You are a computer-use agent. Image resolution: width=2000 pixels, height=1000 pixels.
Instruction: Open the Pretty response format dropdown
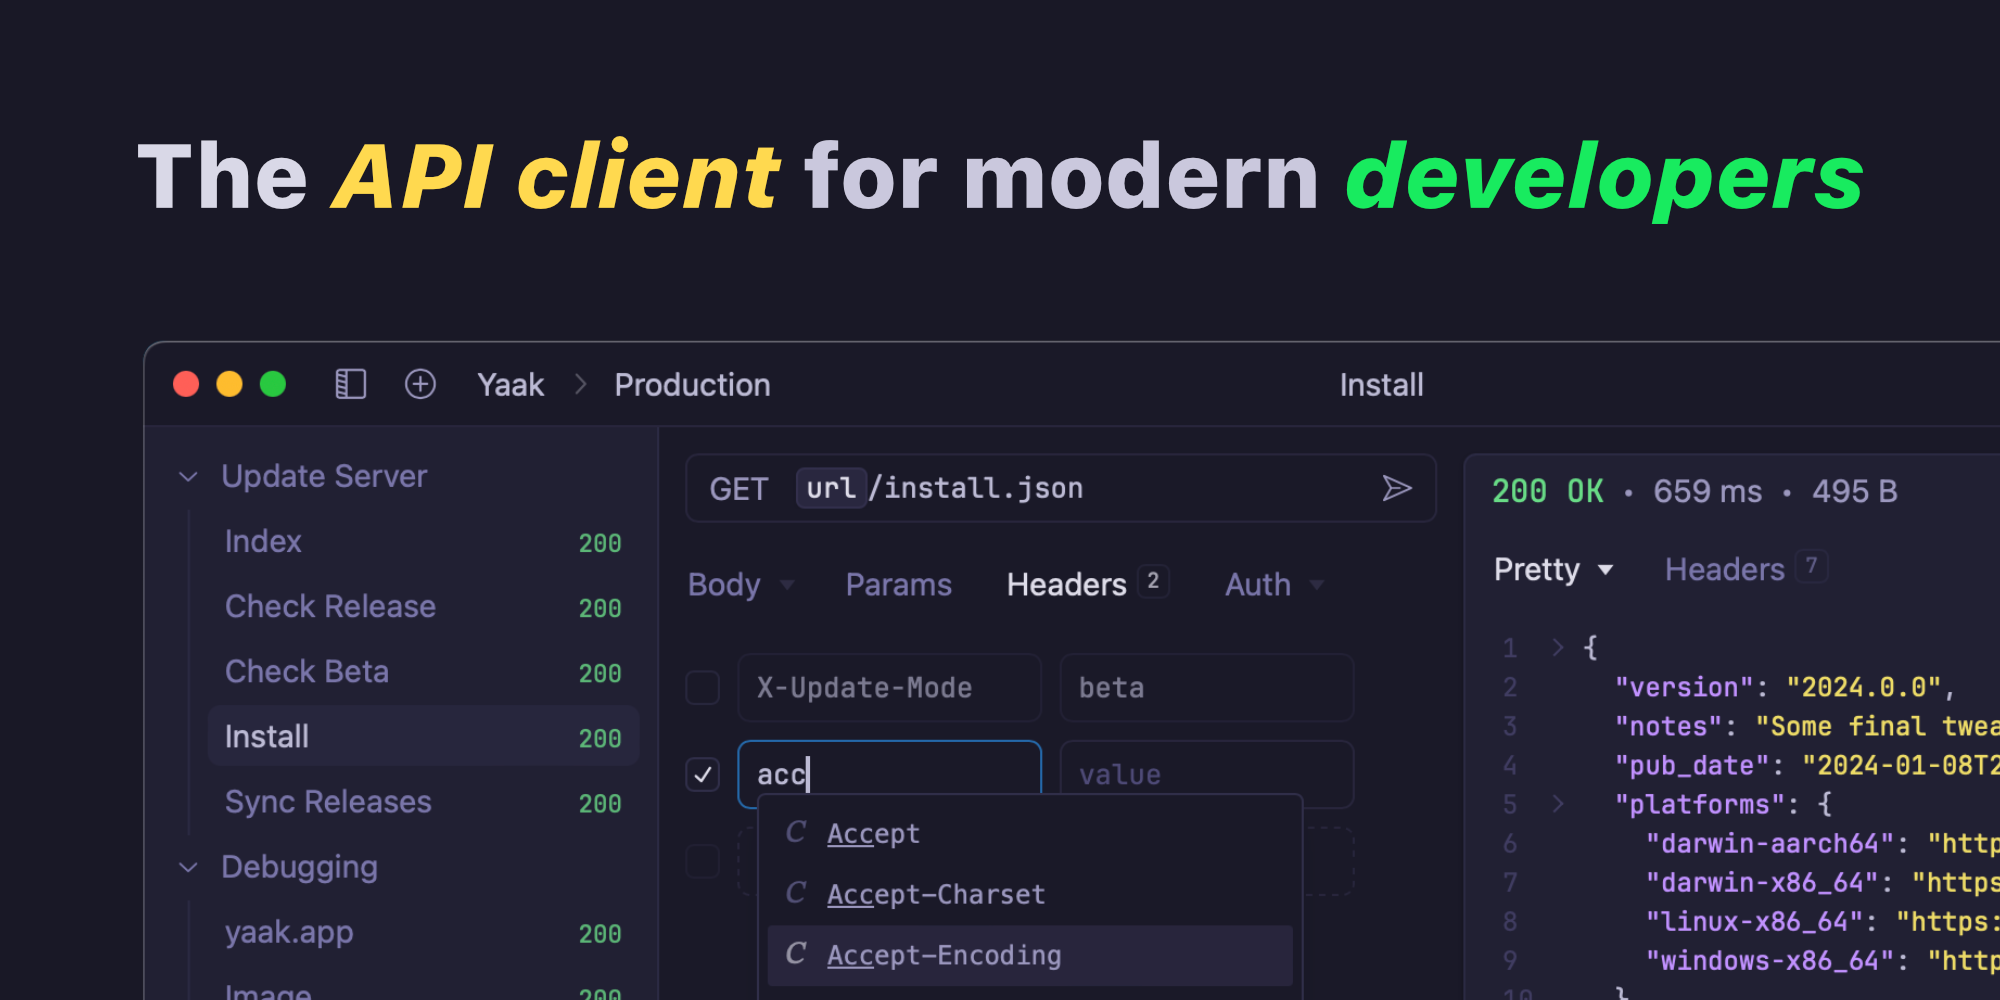[x=1553, y=569]
